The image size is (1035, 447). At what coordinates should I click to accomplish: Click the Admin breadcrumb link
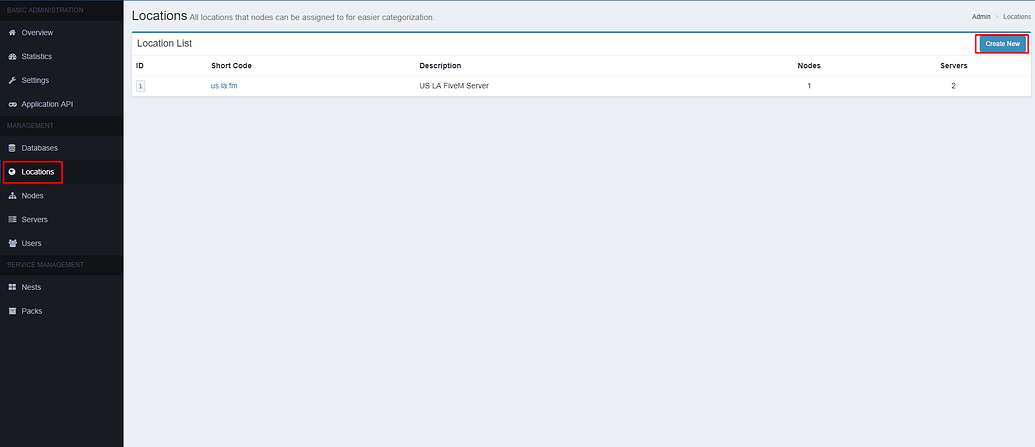point(981,17)
